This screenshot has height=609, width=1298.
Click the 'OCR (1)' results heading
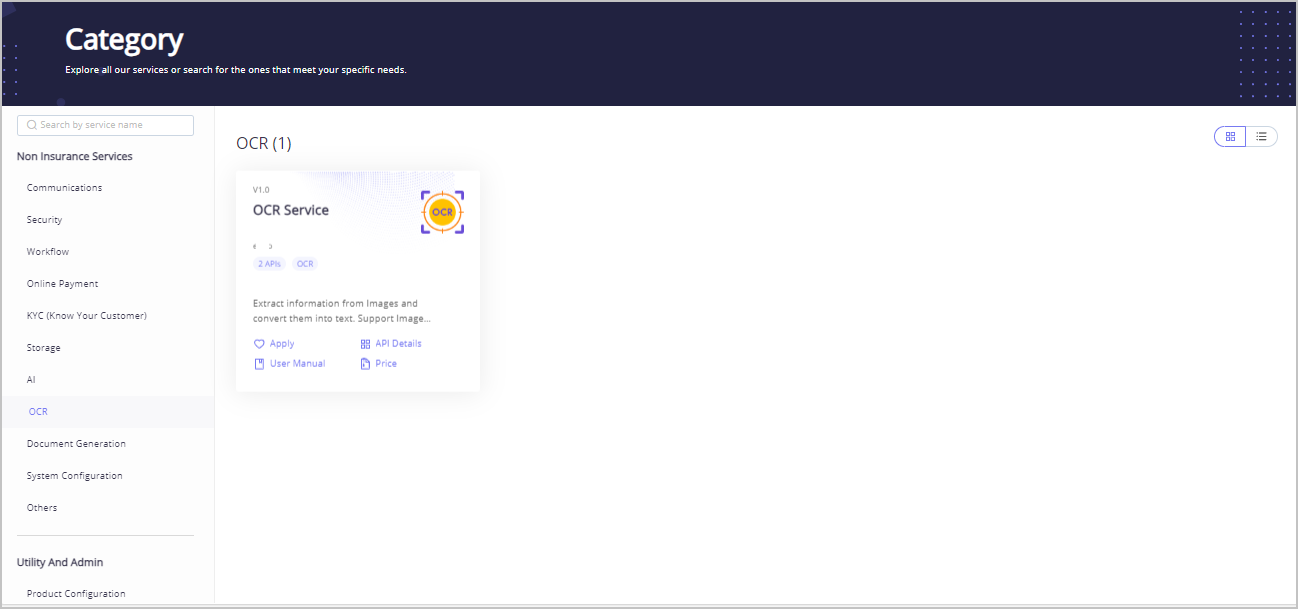pos(264,143)
